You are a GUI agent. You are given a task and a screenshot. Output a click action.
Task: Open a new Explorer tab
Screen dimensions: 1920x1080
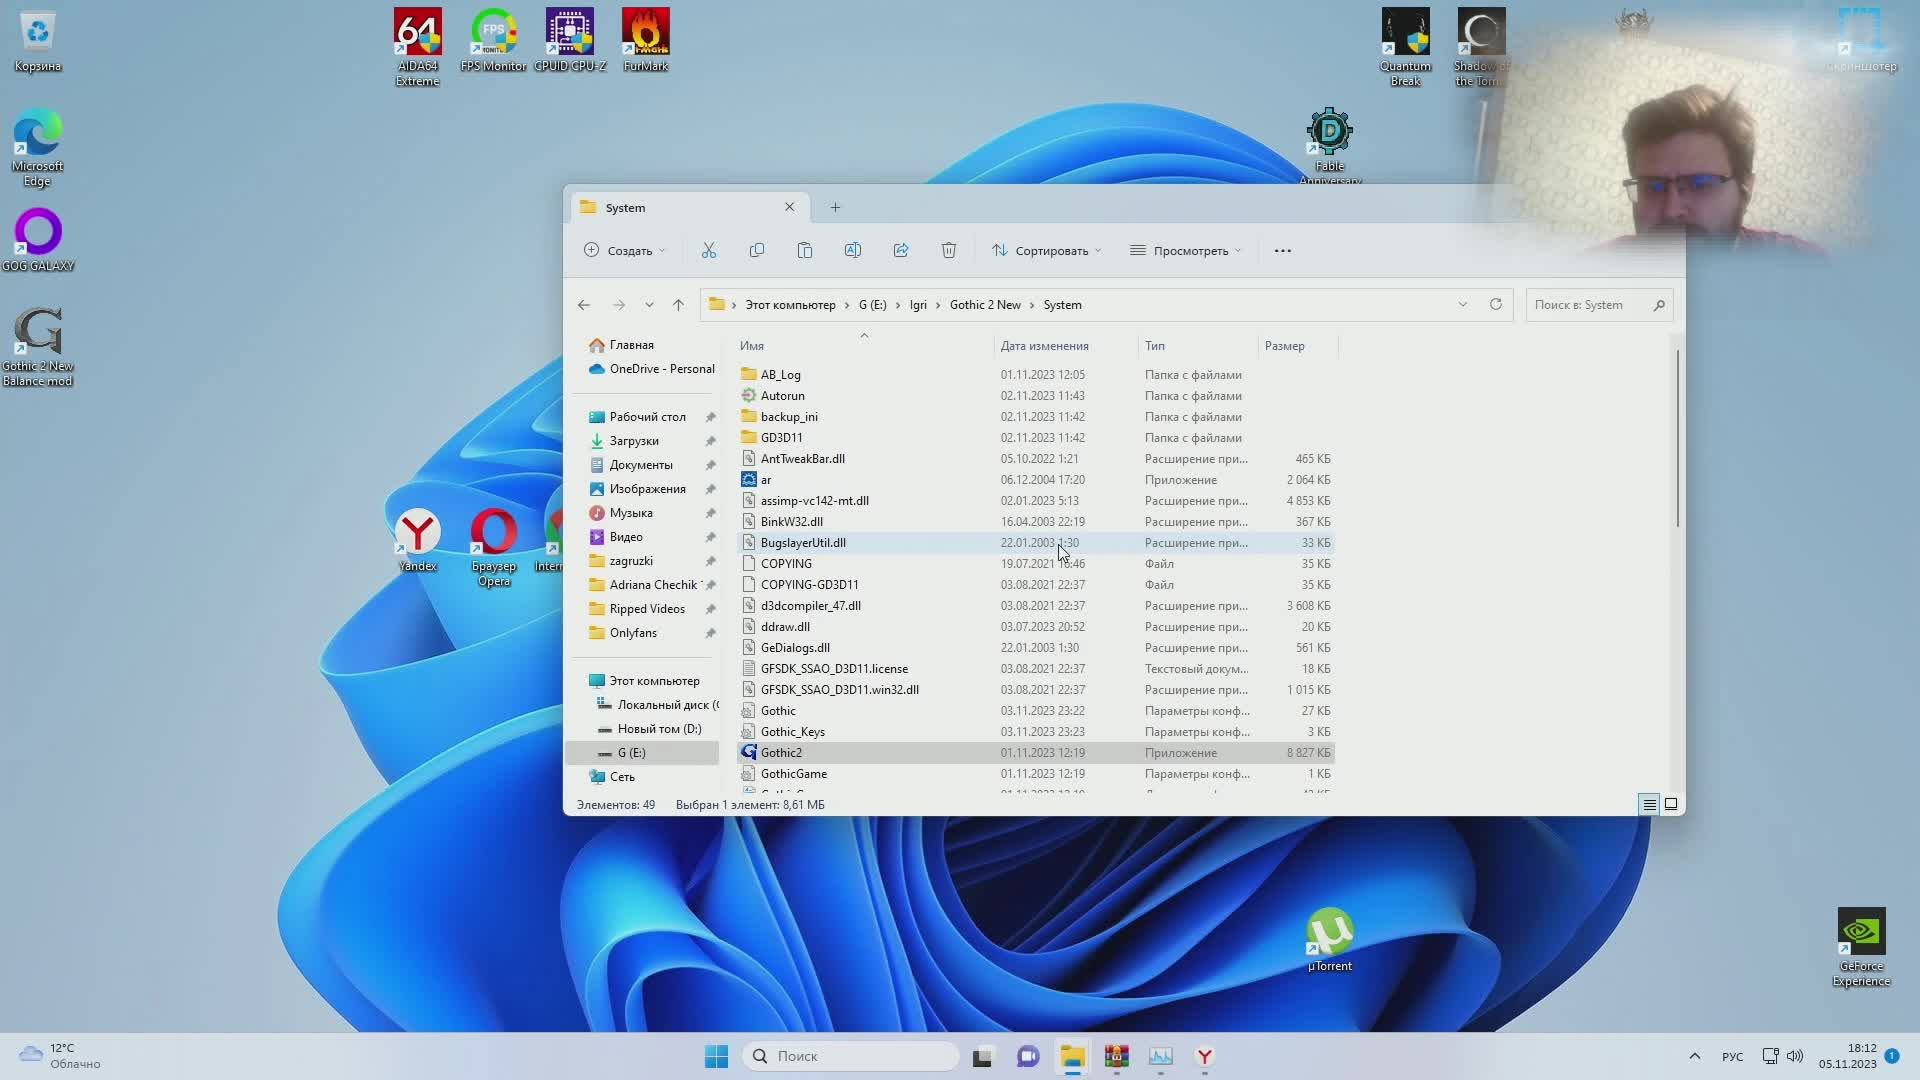point(835,208)
